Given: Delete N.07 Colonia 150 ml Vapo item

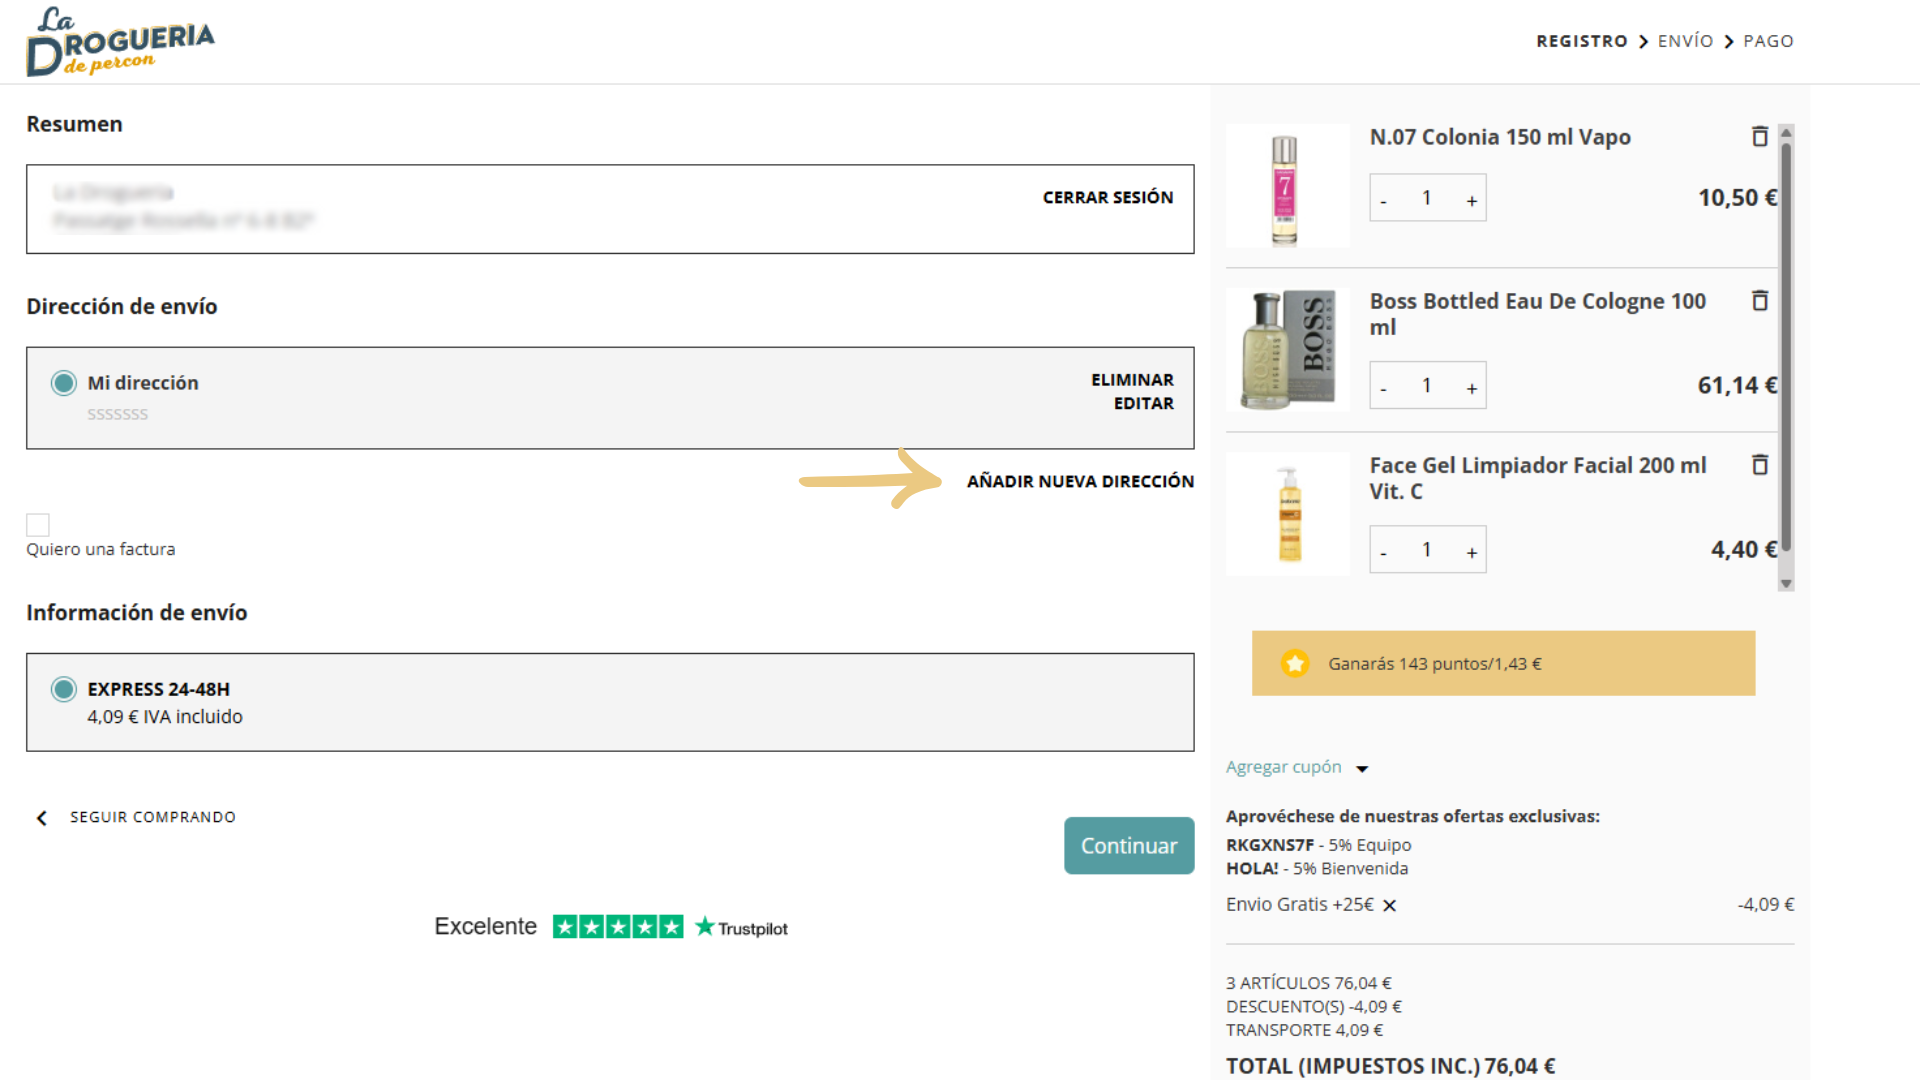Looking at the screenshot, I should pos(1760,137).
